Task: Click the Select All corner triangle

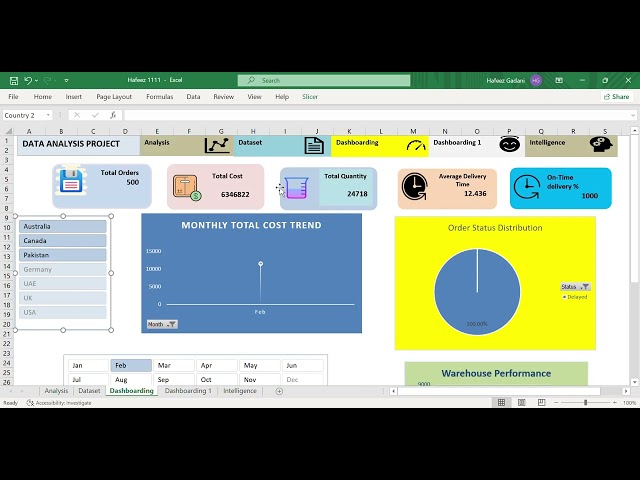Action: (9, 131)
